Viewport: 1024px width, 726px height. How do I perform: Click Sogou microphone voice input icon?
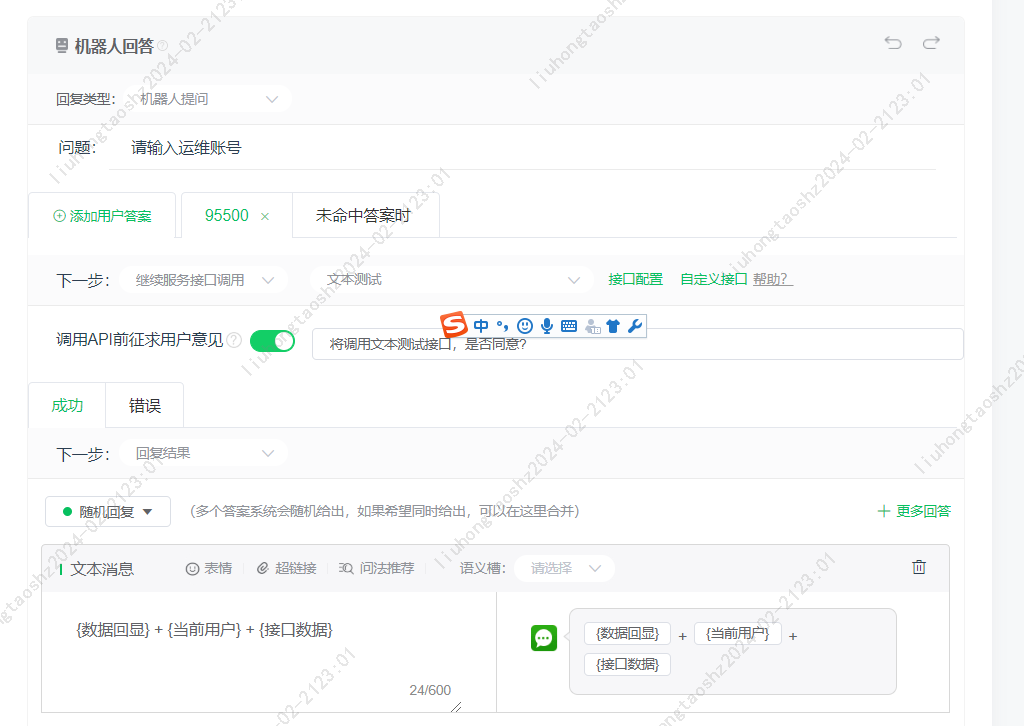[x=547, y=326]
